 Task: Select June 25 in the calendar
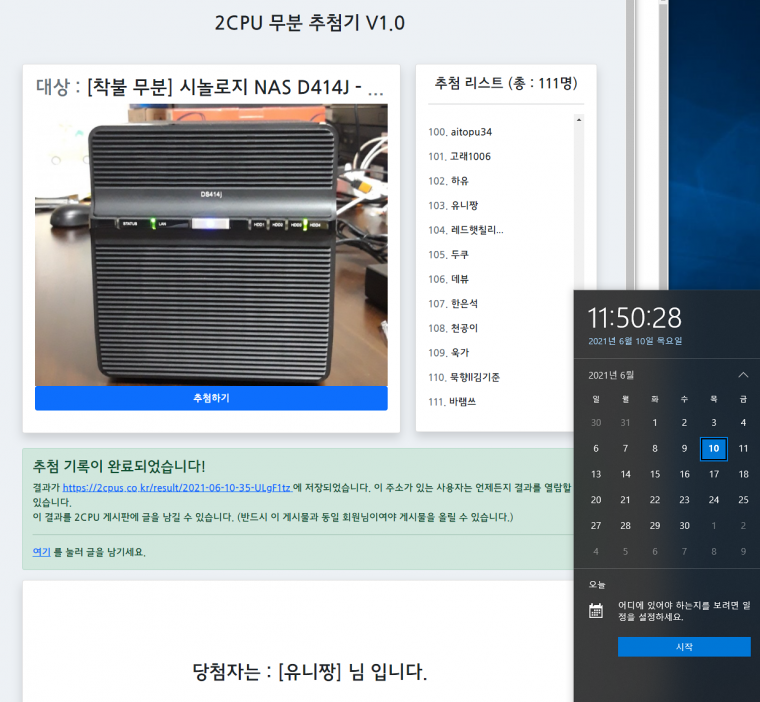[x=743, y=500]
